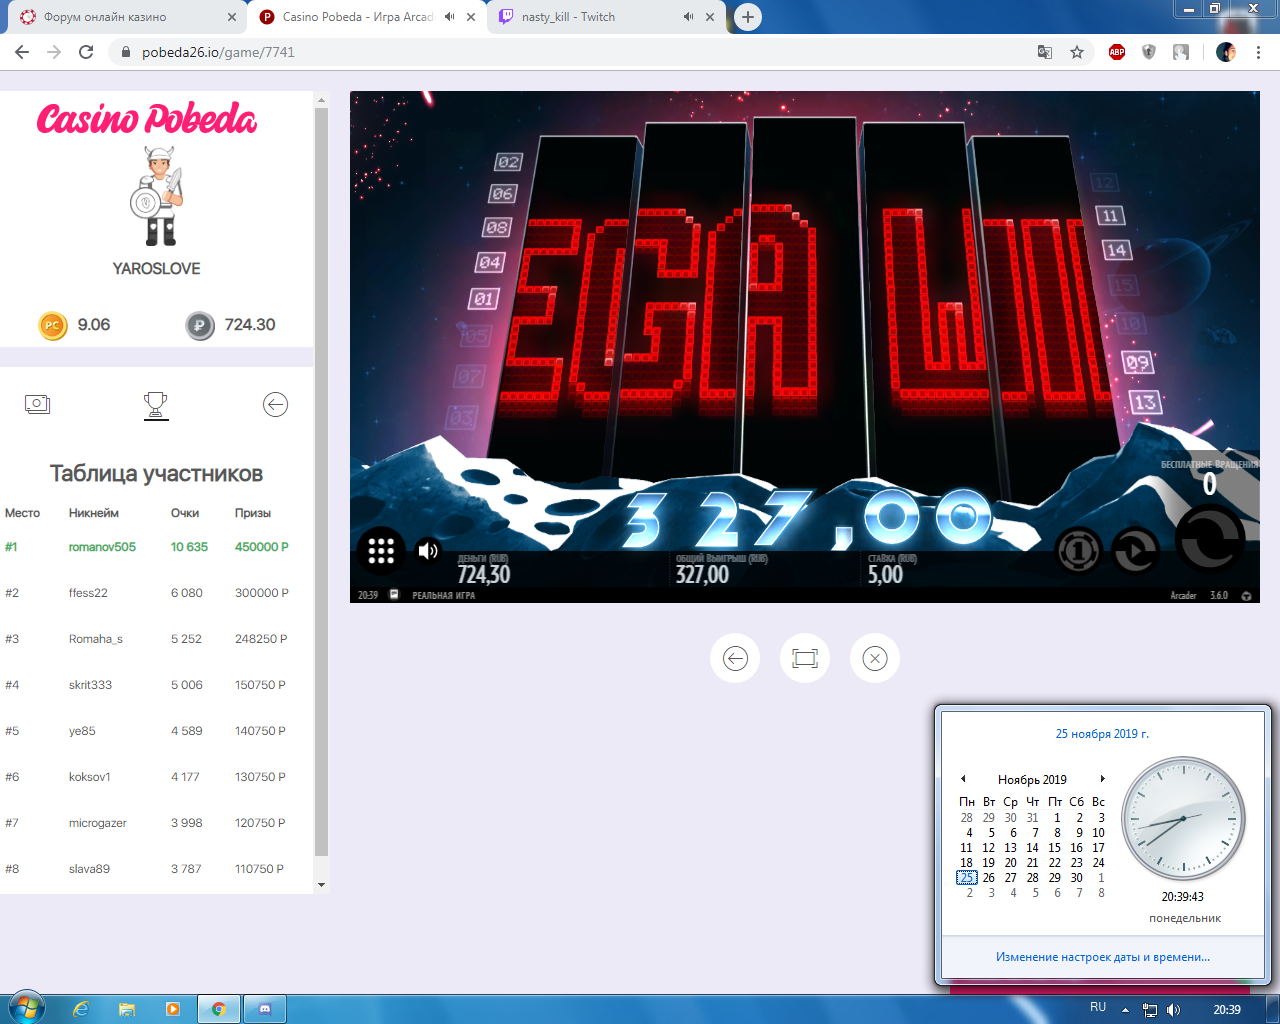Mute the slot game sound
This screenshot has height=1024, width=1280.
pyautogui.click(x=428, y=551)
